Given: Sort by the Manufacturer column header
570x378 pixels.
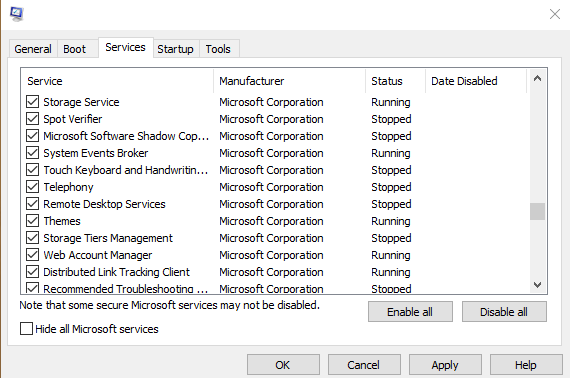Looking at the screenshot, I should click(290, 81).
